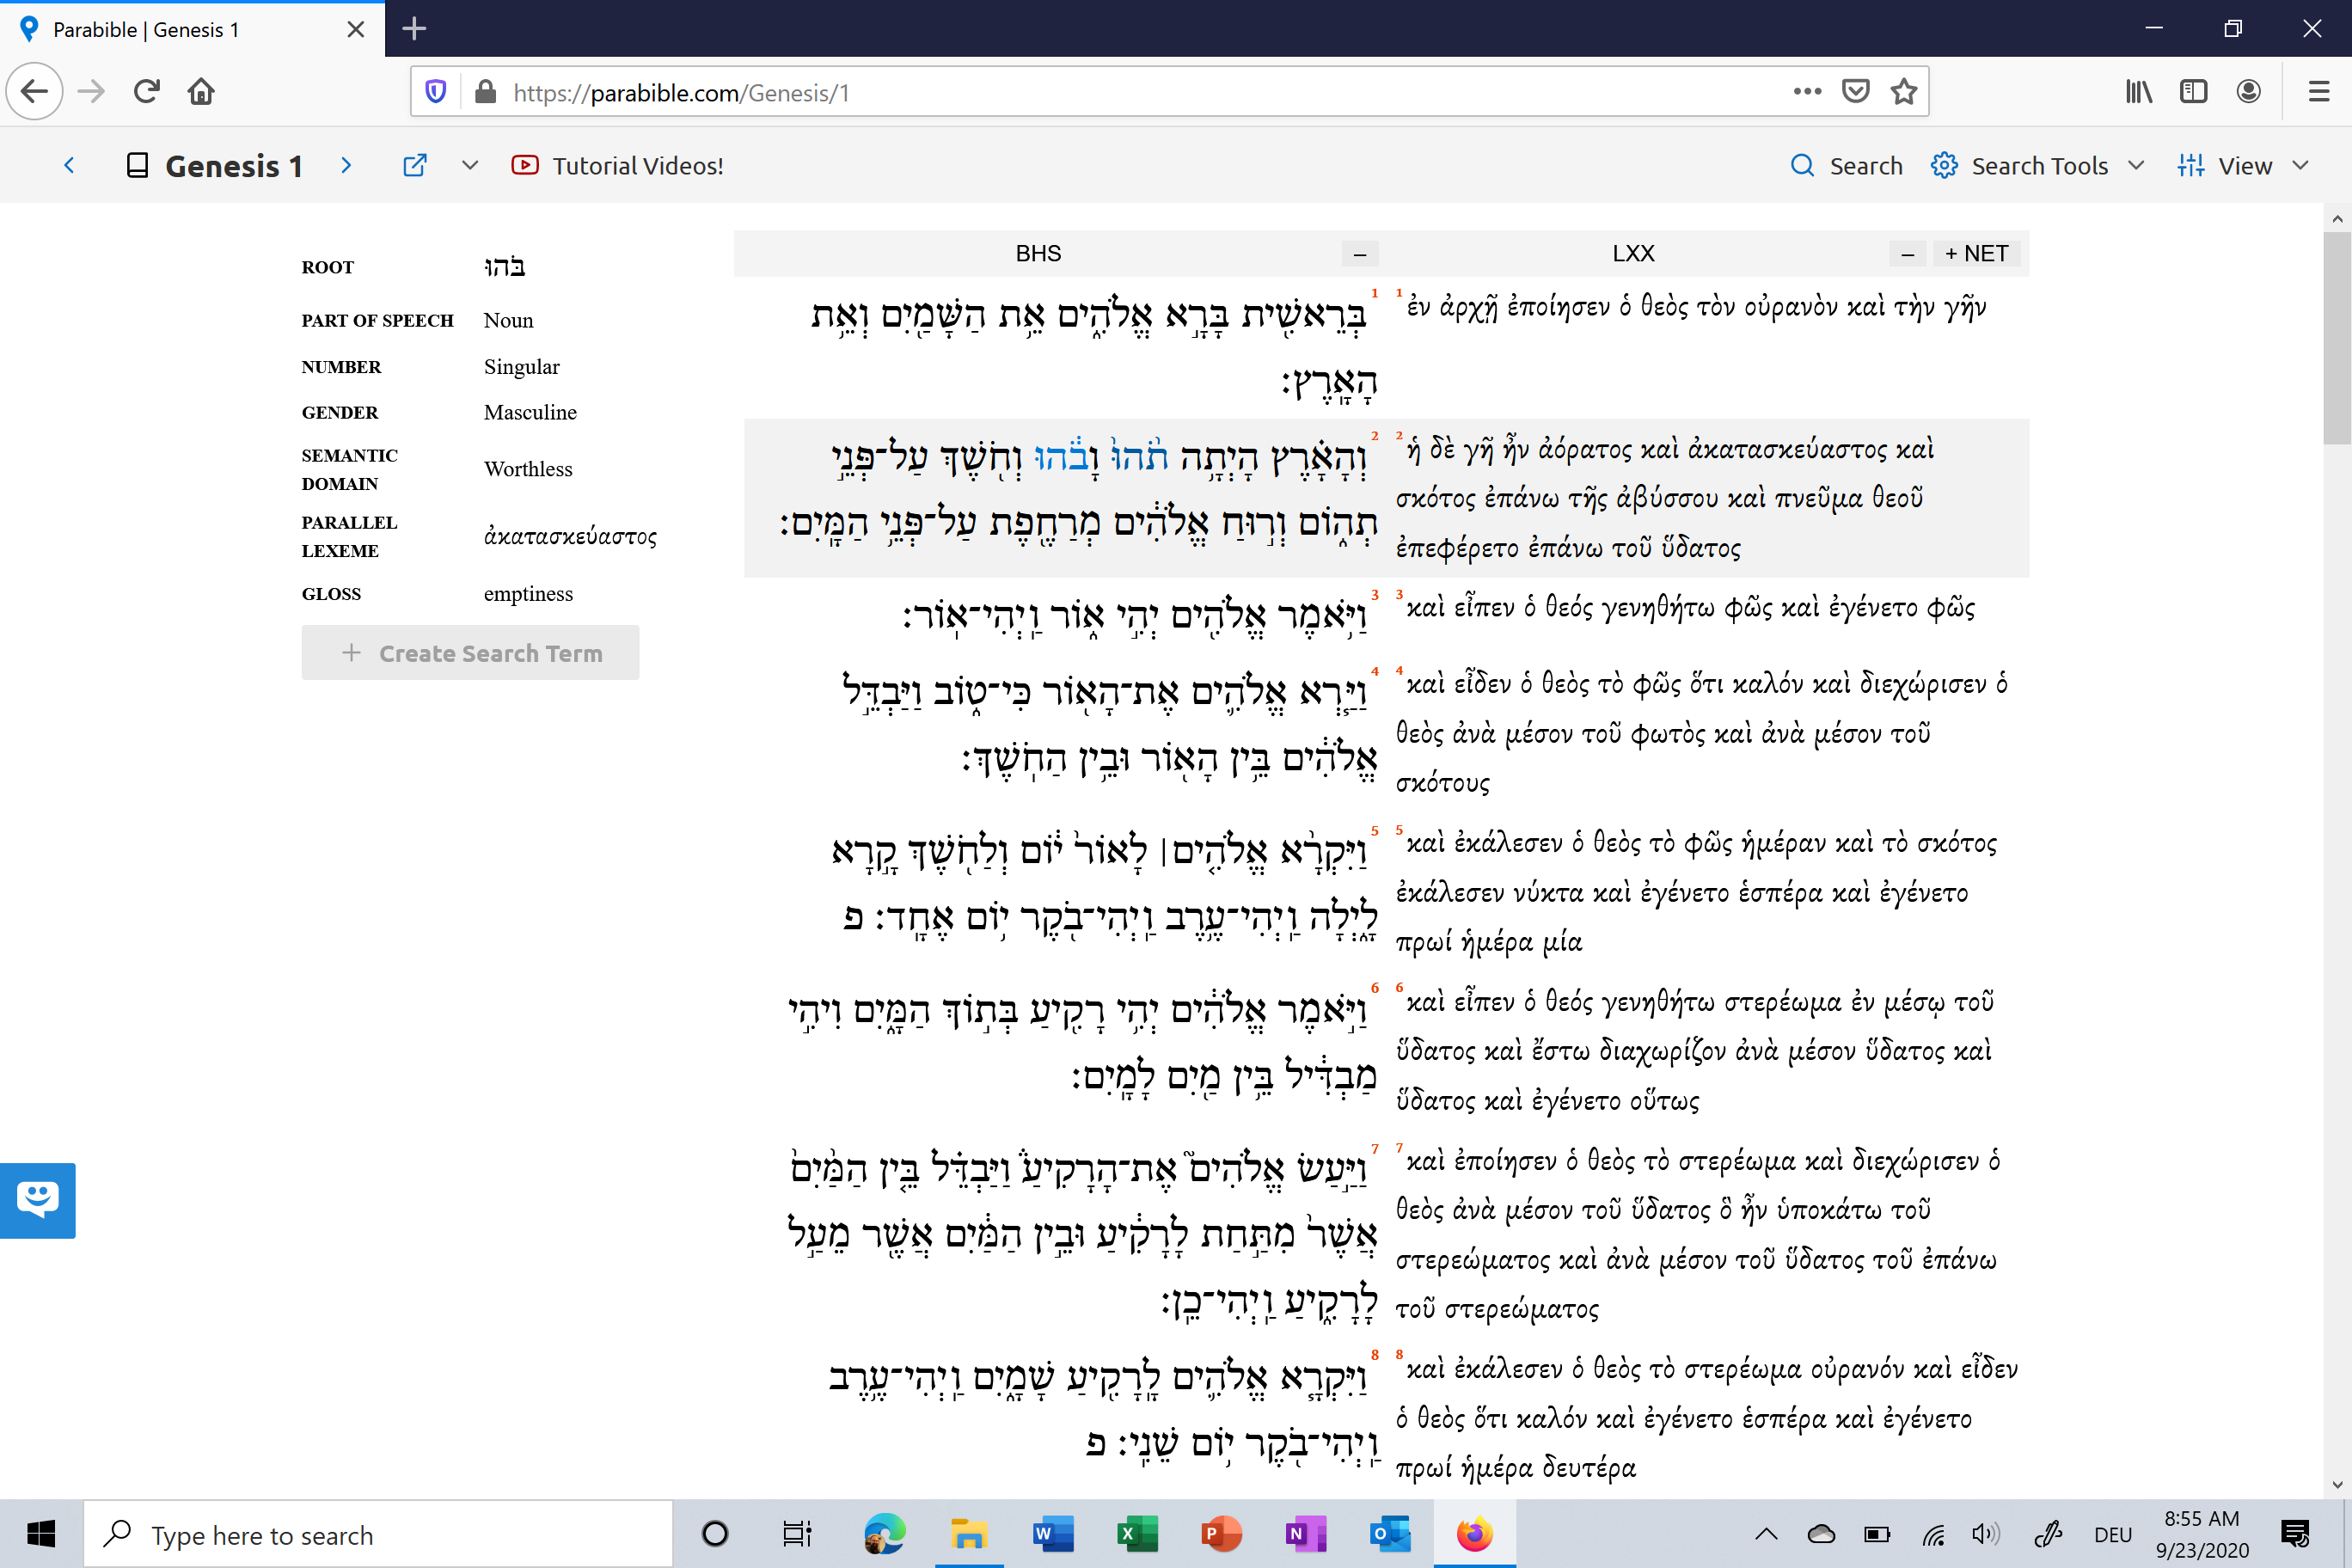Click Greek word ἀκατασκεύαστος in parallel lexeme
Viewport: 2352px width, 1568px height.
pyautogui.click(x=570, y=537)
